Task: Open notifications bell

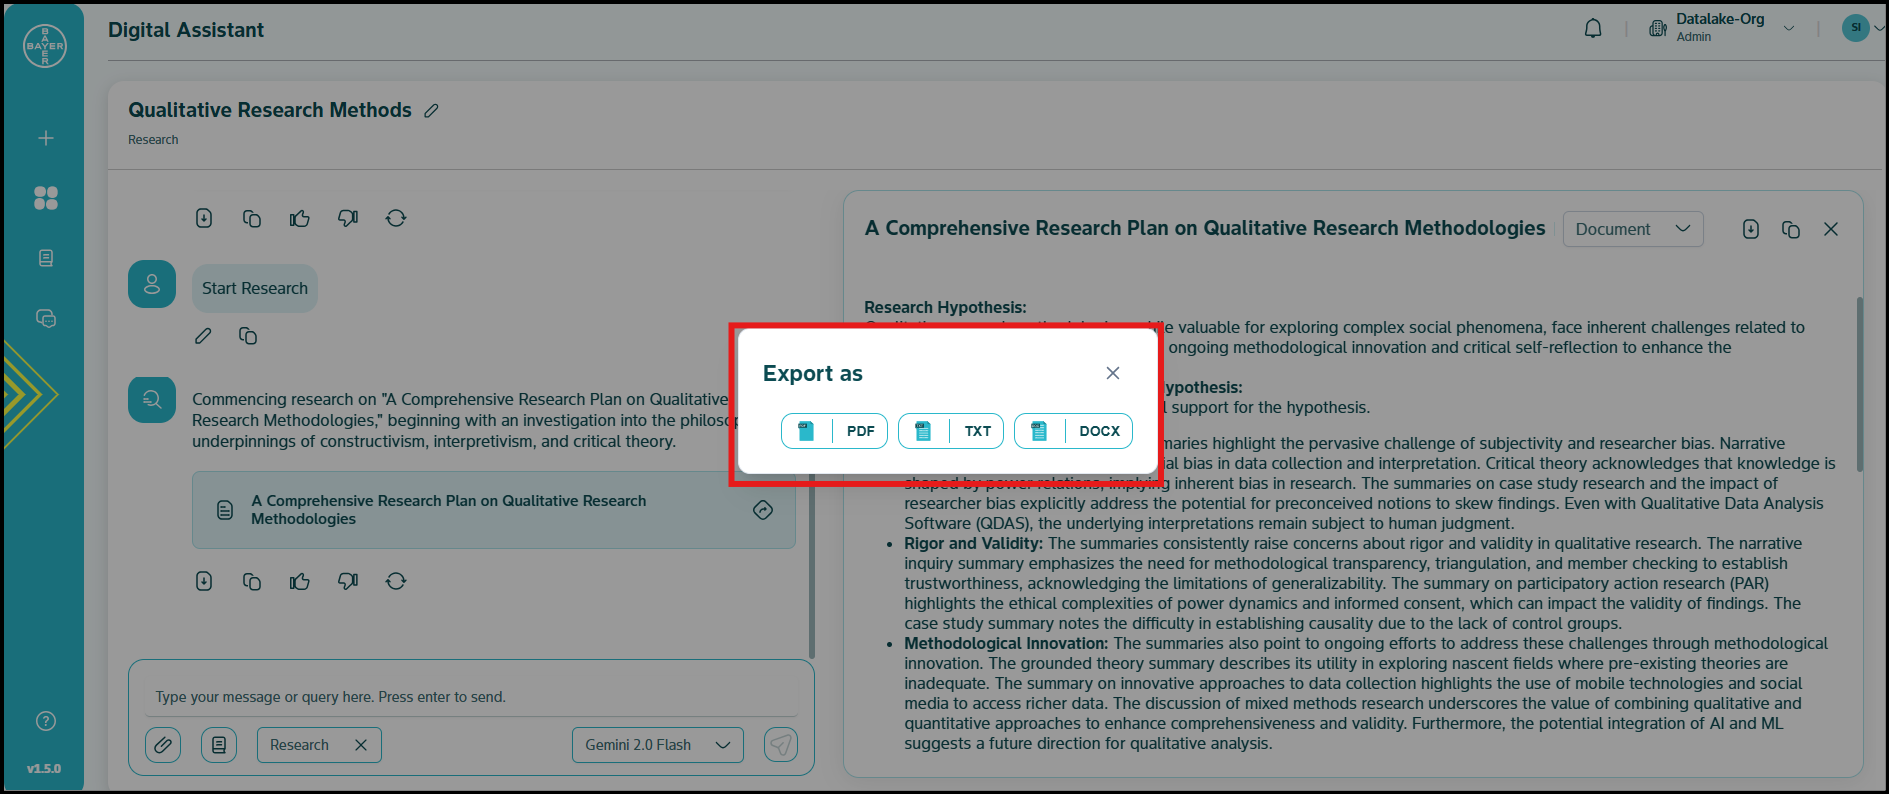Action: 1593,29
